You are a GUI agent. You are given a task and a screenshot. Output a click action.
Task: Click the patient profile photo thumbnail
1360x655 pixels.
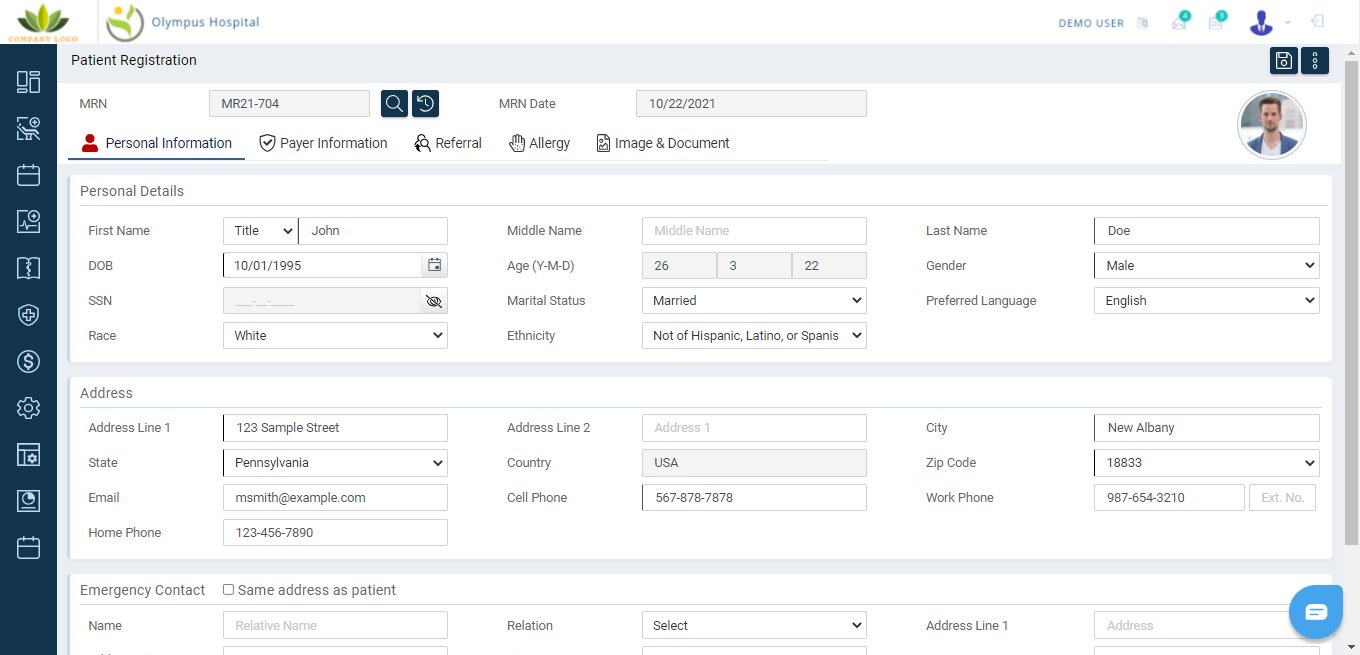point(1272,125)
